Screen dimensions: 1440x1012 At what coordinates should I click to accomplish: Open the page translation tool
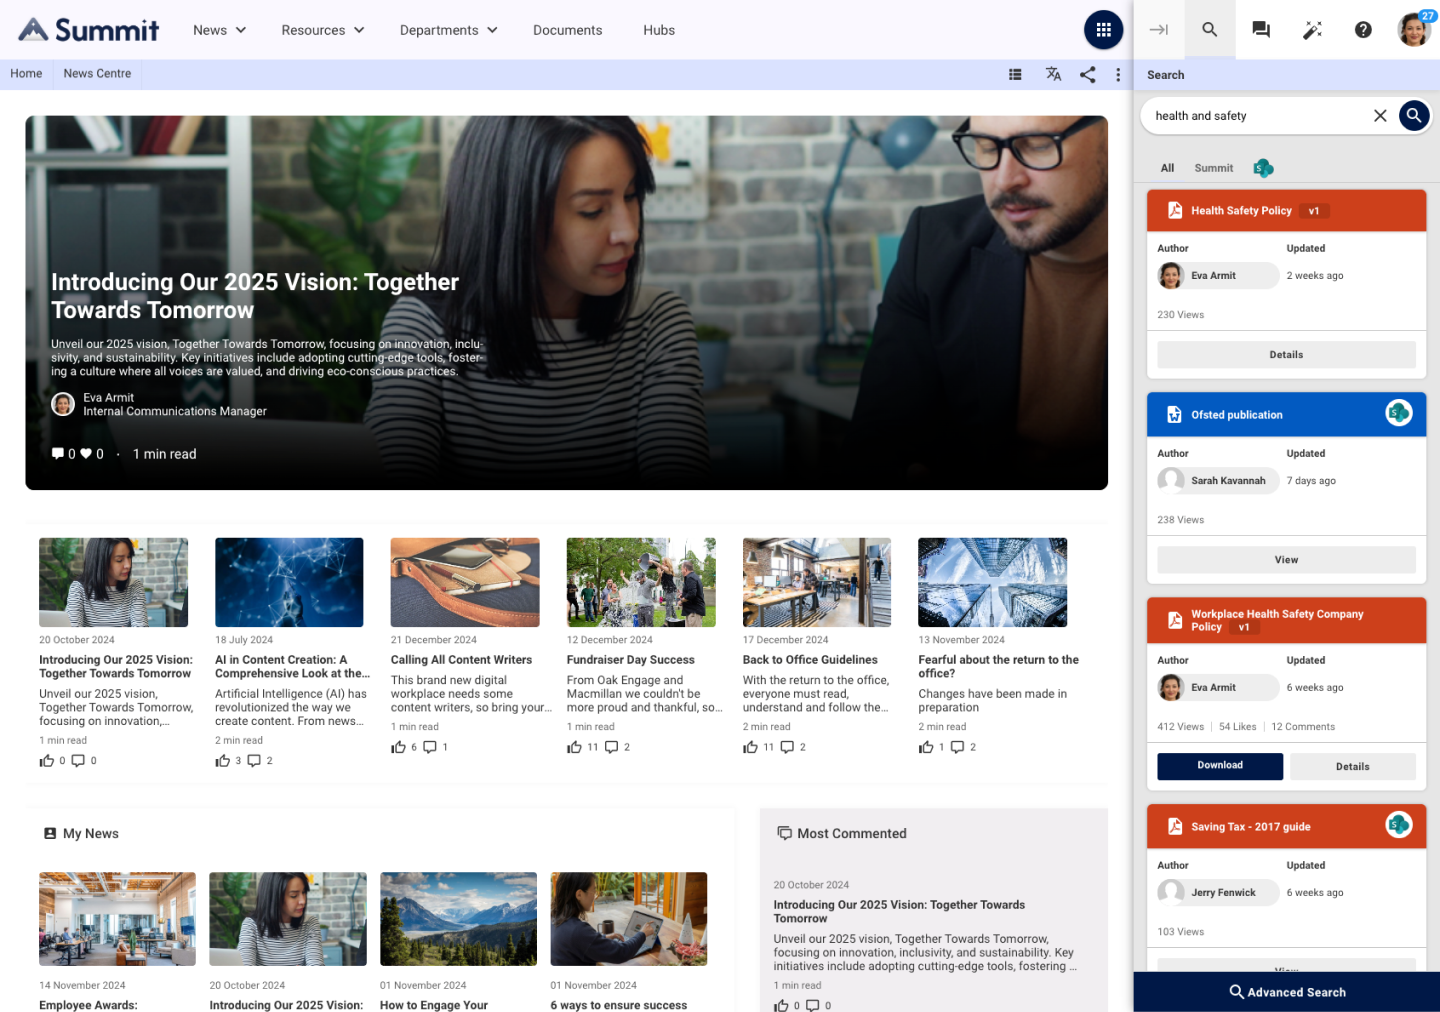tap(1053, 74)
